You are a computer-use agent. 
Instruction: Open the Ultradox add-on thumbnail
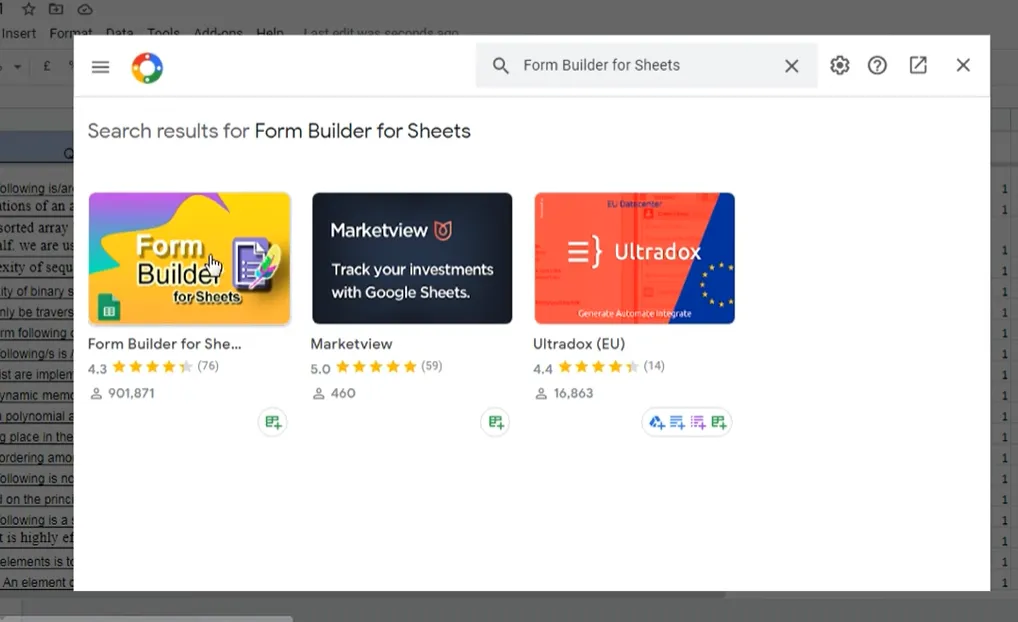634,258
